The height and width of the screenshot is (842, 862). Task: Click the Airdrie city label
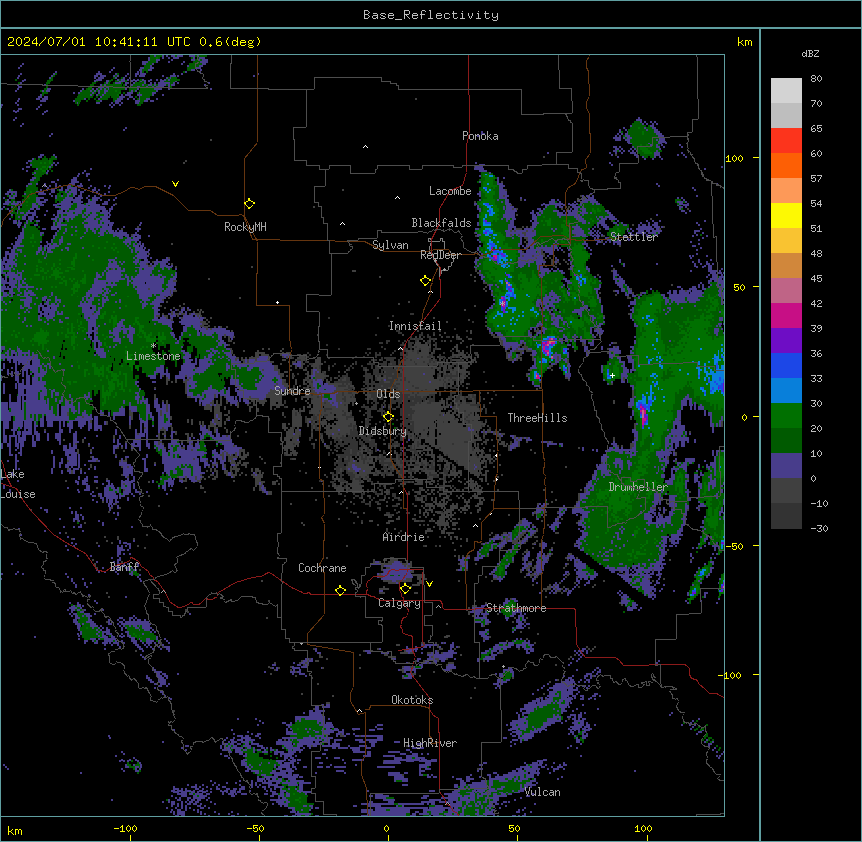pos(404,537)
